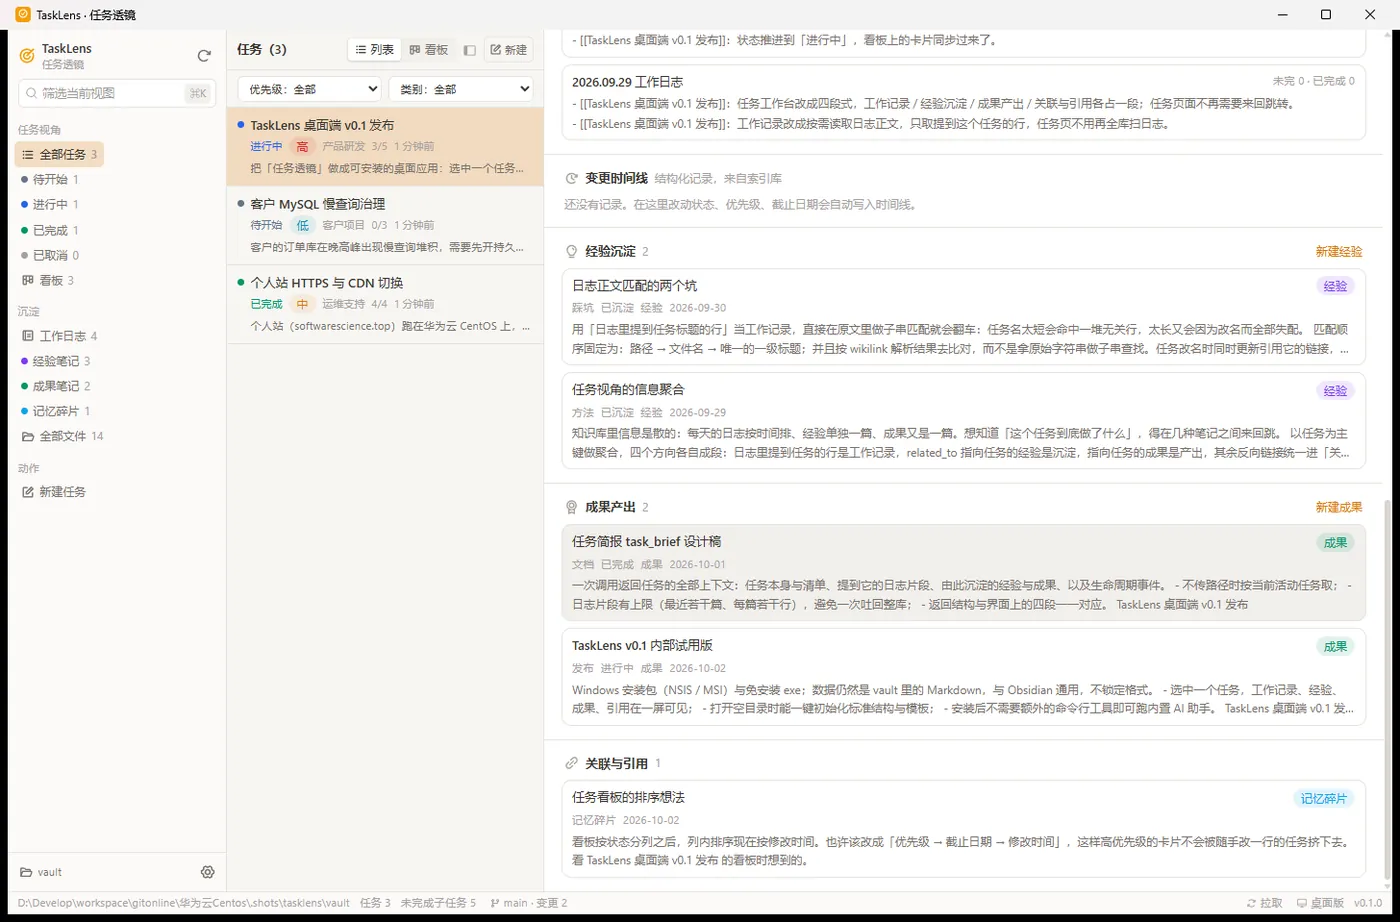Focus the 筛选当前视图 search field
Screen dimensions: 1400x922
click(117, 93)
